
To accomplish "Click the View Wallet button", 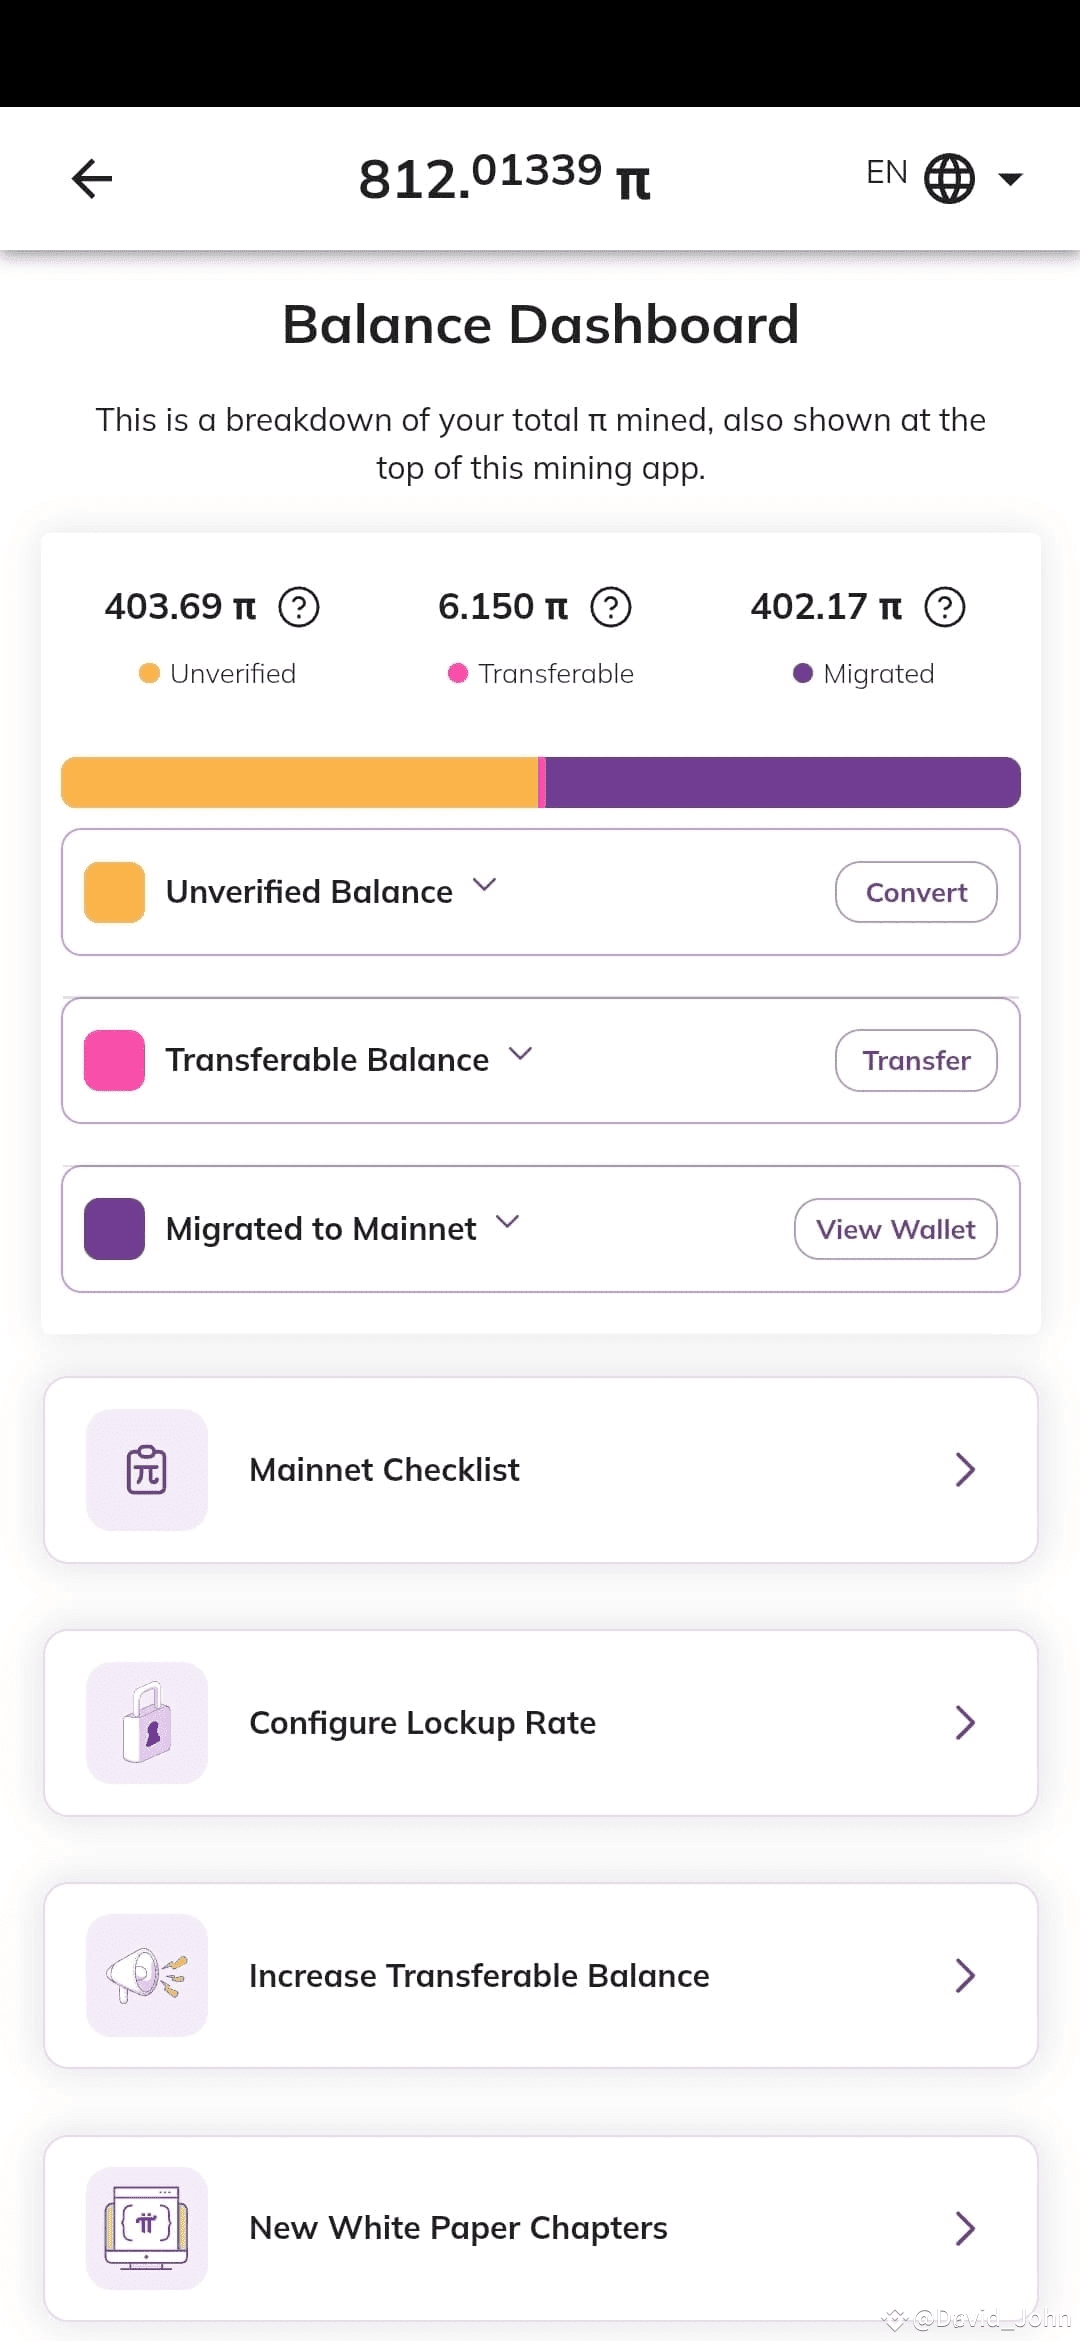I will click(895, 1229).
